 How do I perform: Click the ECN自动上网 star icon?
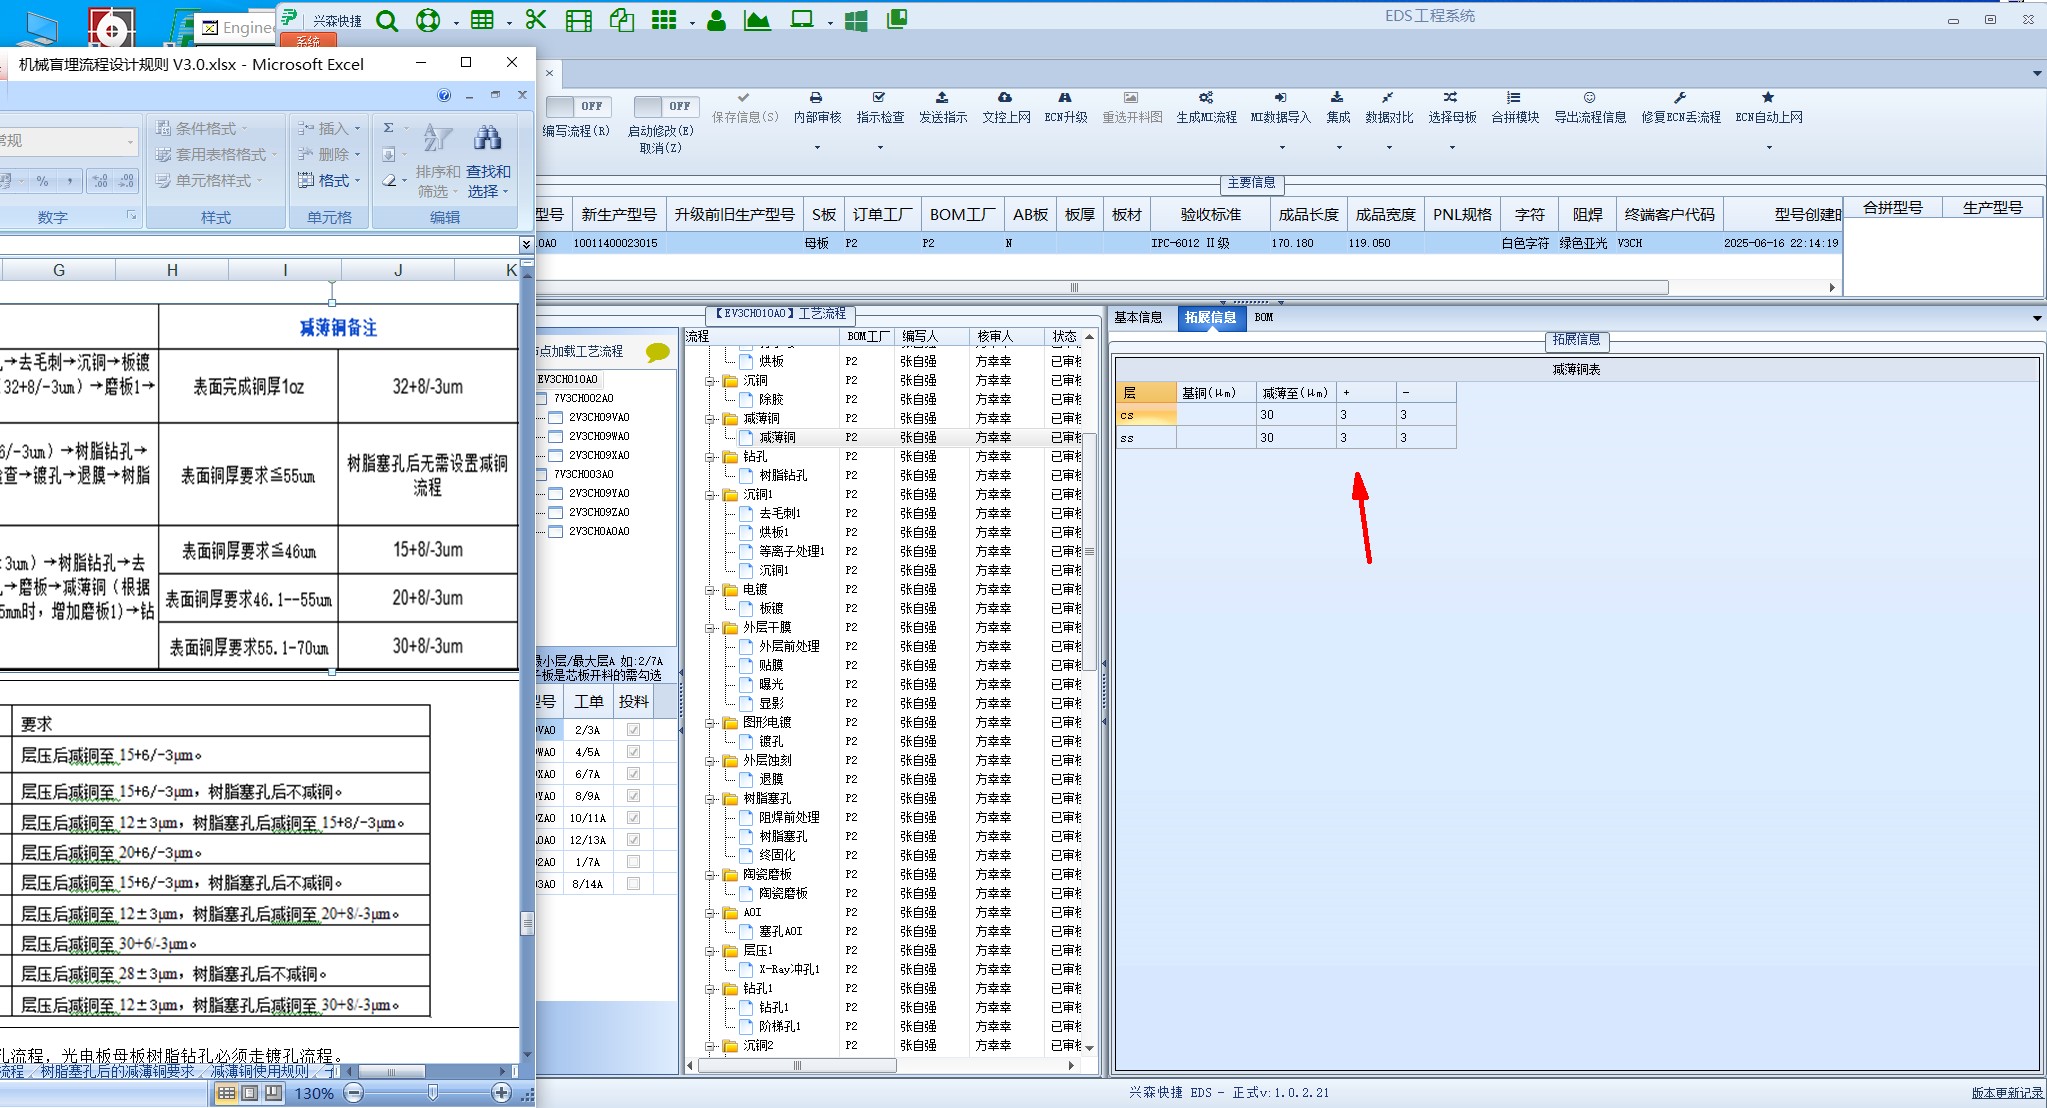1768,98
